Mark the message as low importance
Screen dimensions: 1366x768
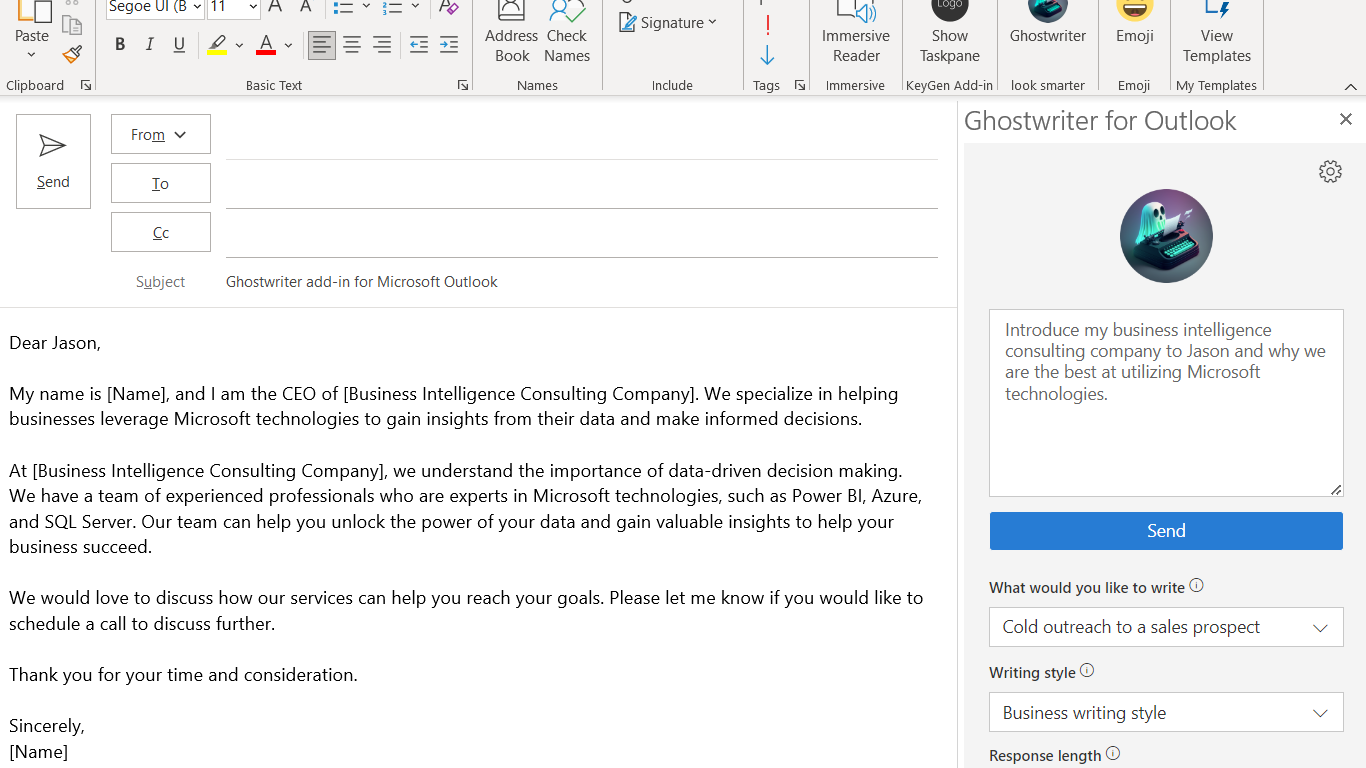tap(767, 55)
